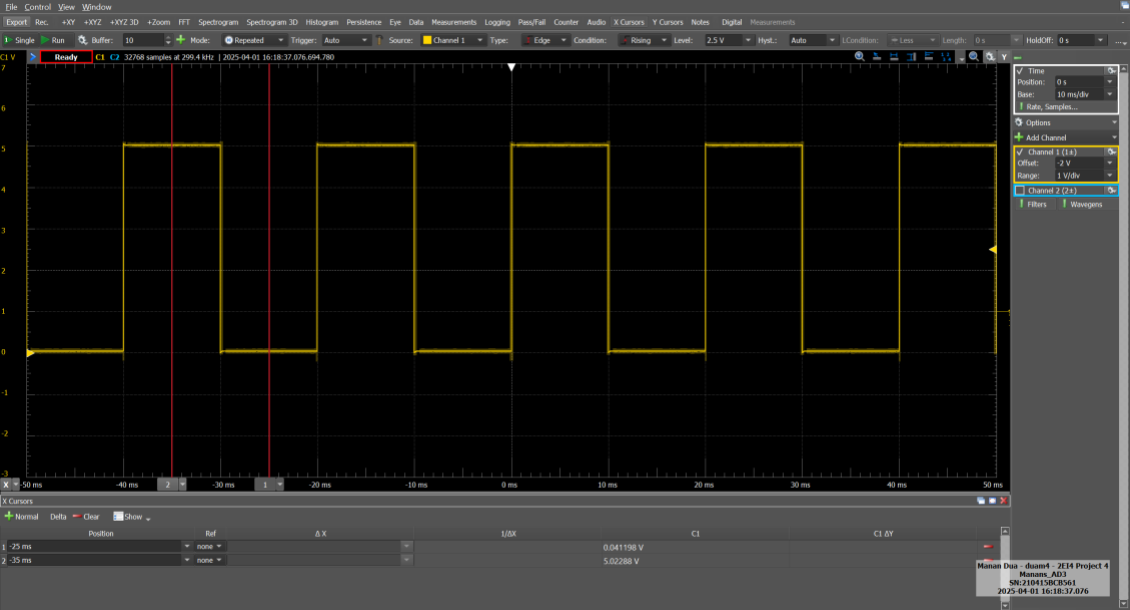Open the Control menu

click(37, 6)
